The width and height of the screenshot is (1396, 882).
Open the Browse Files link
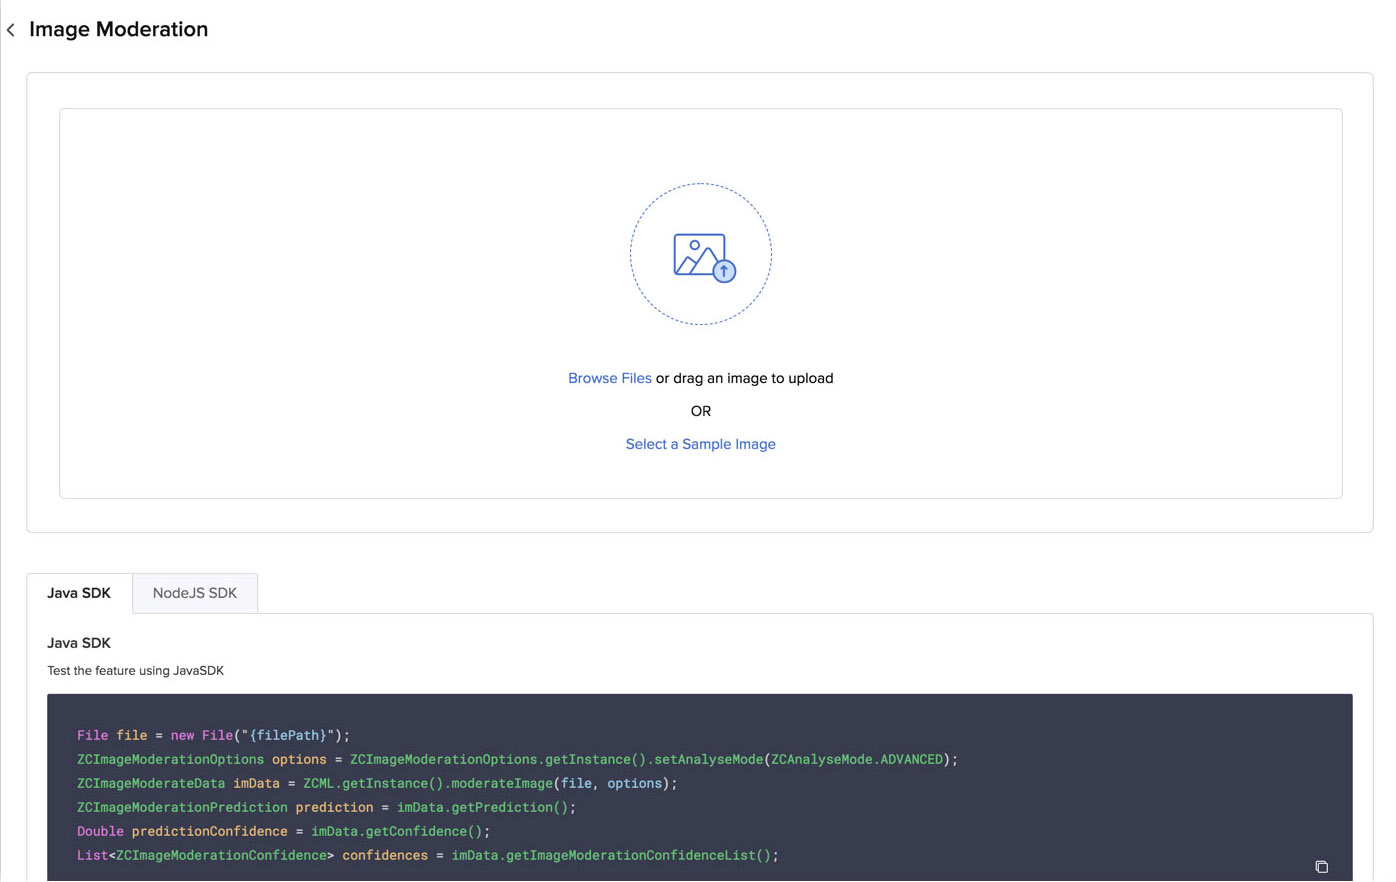pos(609,378)
